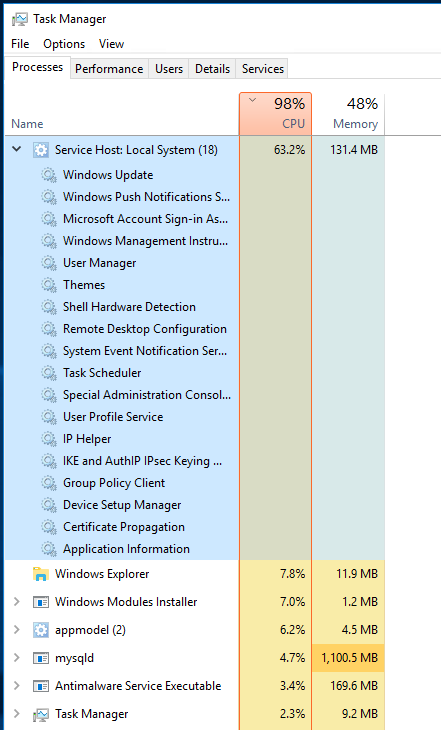Collapse the Service Host: Local System group
The height and width of the screenshot is (730, 441).
(x=17, y=149)
